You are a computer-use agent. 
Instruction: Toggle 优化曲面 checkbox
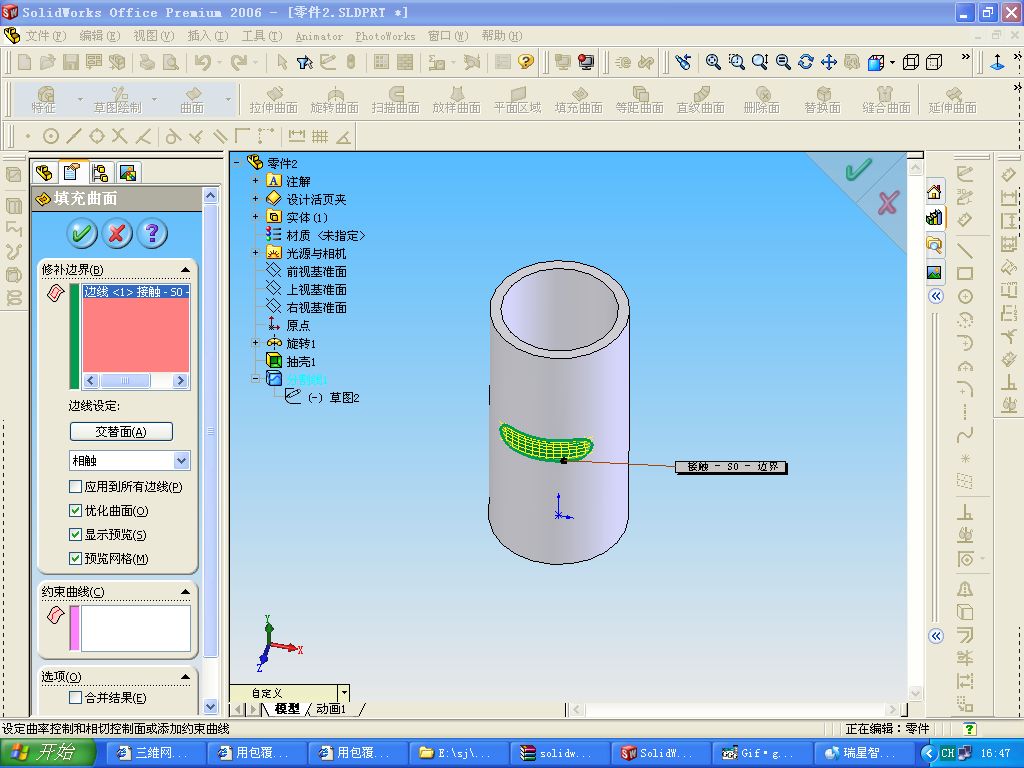pyautogui.click(x=75, y=511)
